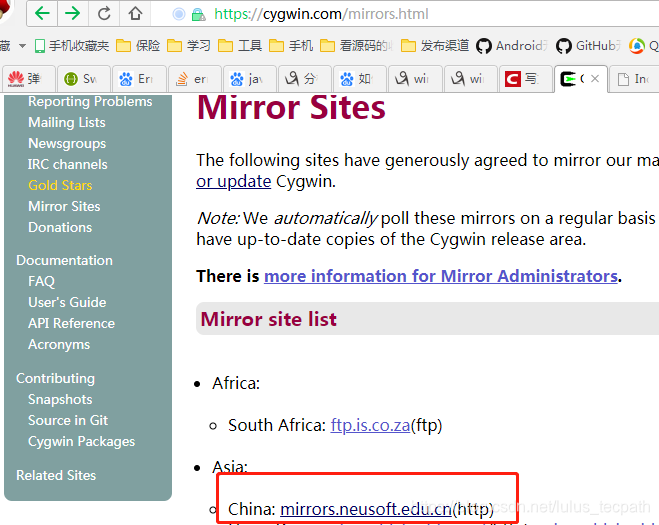This screenshot has height=525, width=659.
Task: Click the 'Mirror Sites' page title
Action: click(291, 108)
